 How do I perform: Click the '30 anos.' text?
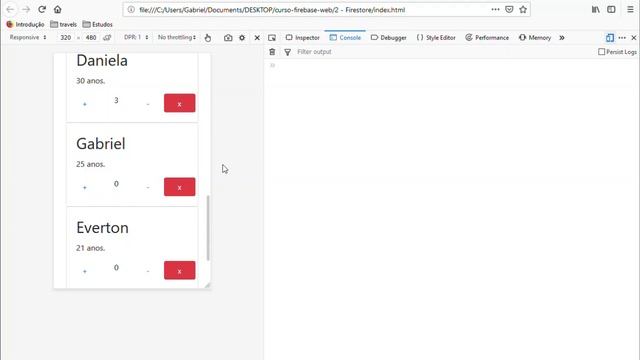pyautogui.click(x=91, y=81)
